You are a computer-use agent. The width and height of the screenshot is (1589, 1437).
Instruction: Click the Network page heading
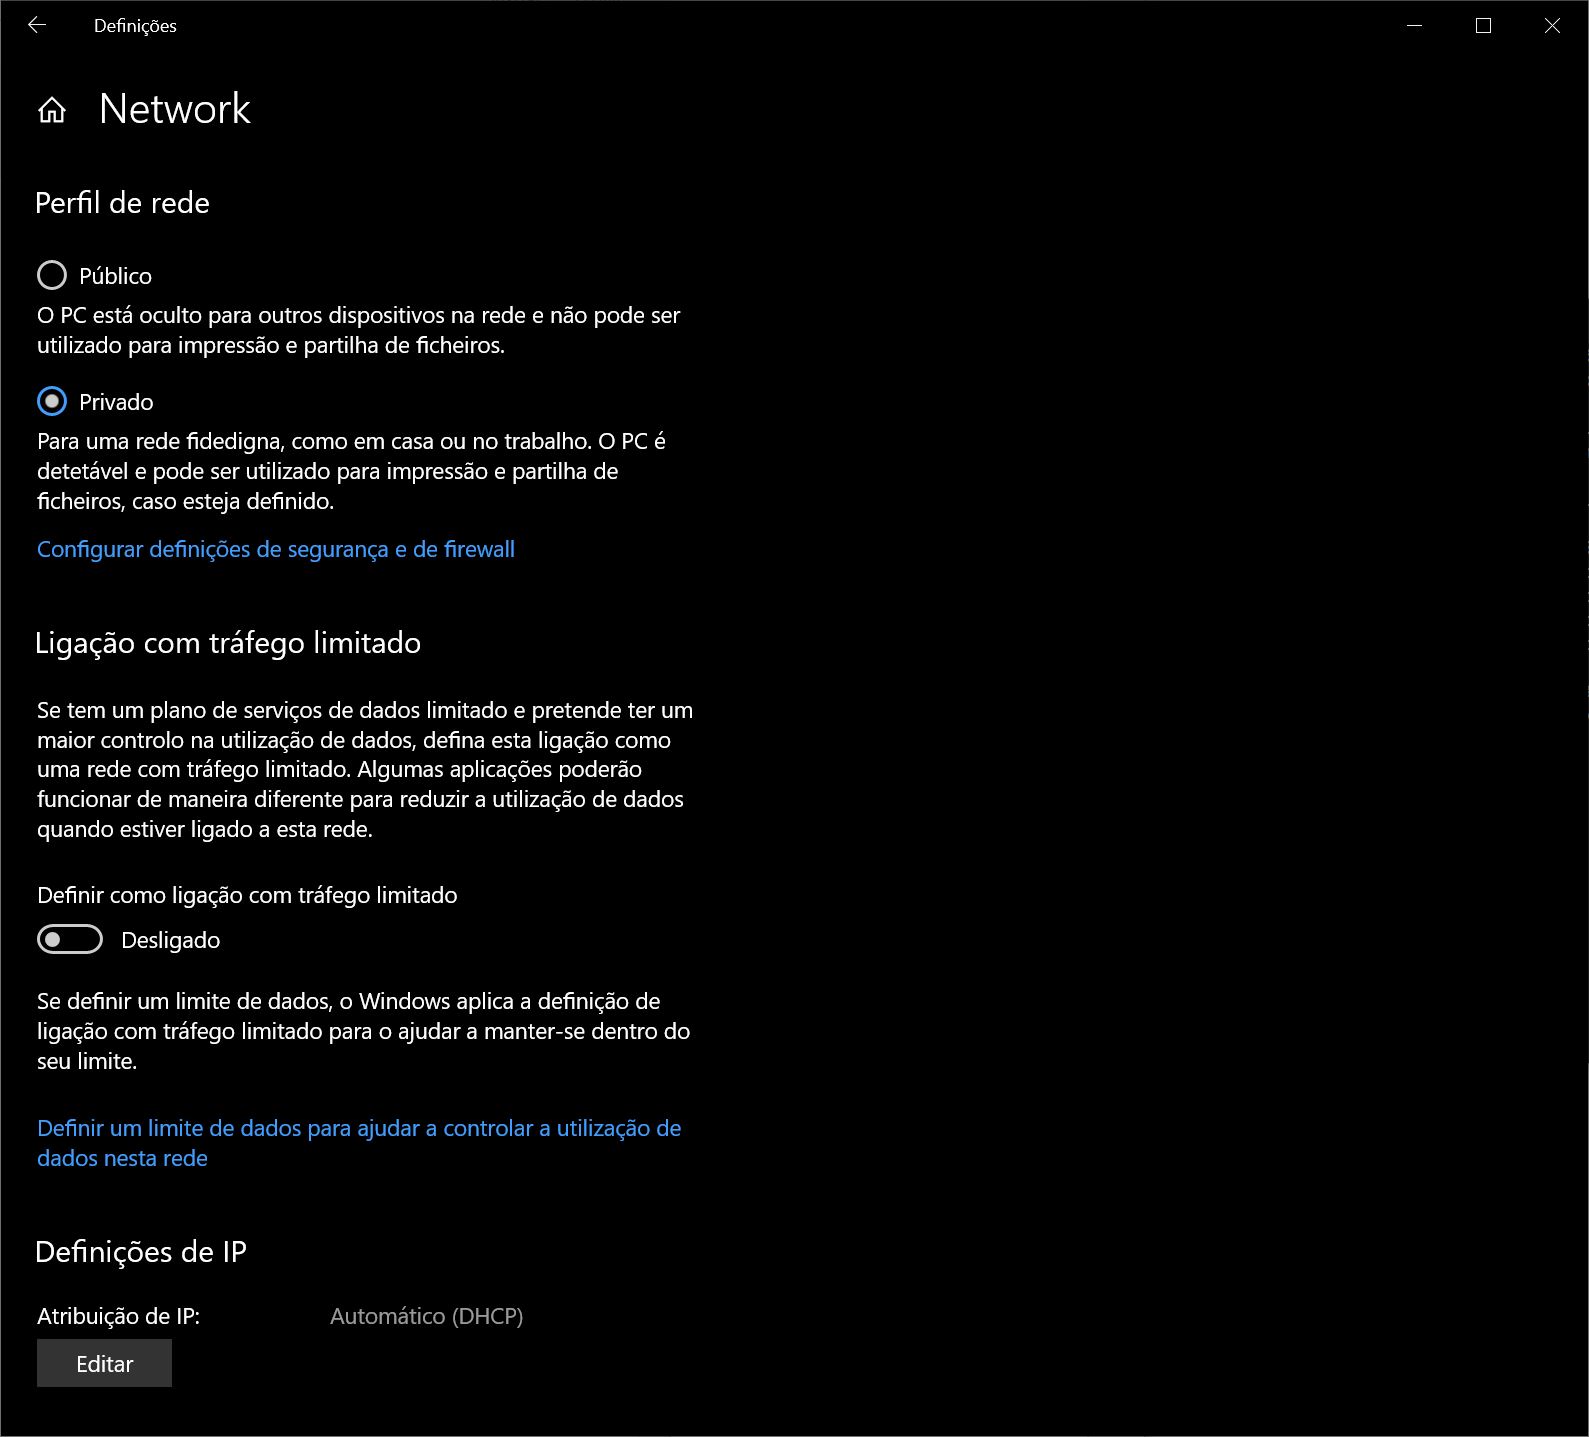175,109
